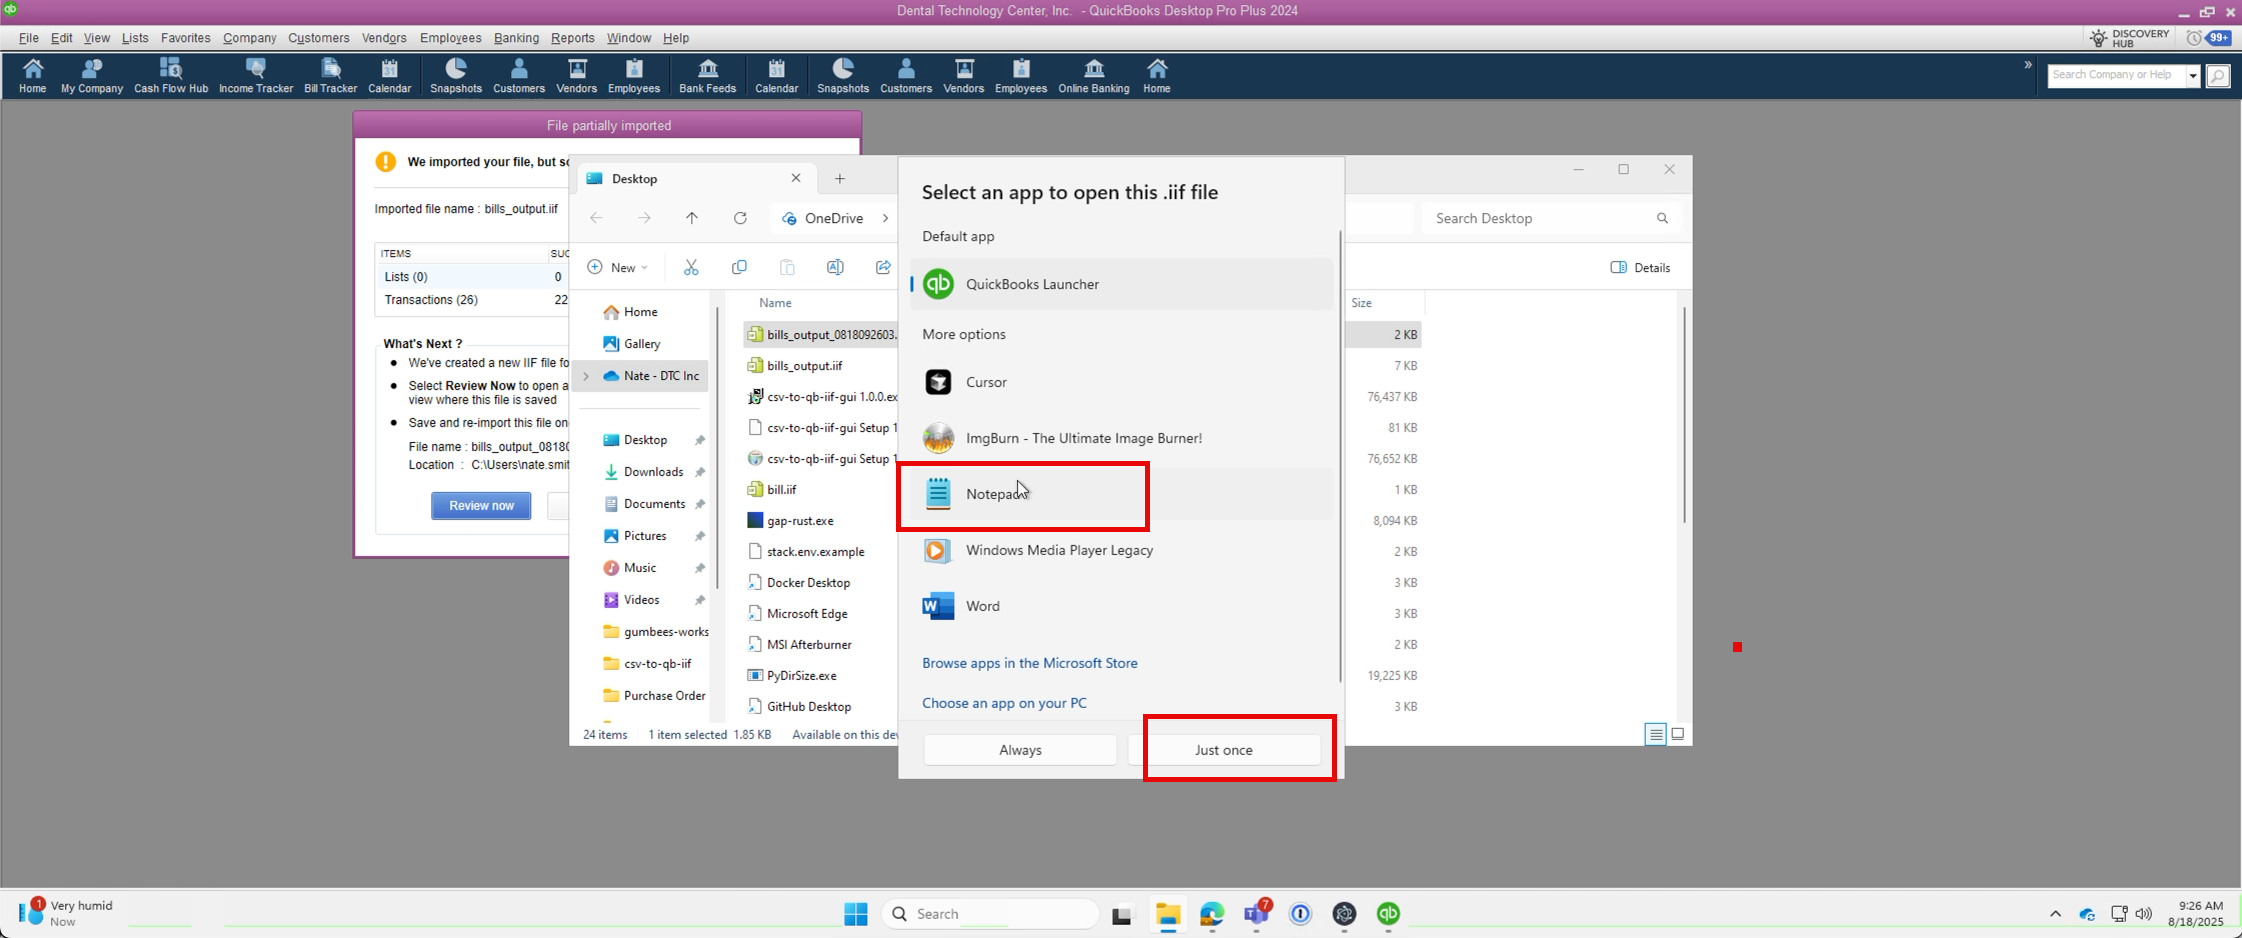Click the Cut icon in Explorer toolbar

[x=691, y=267]
